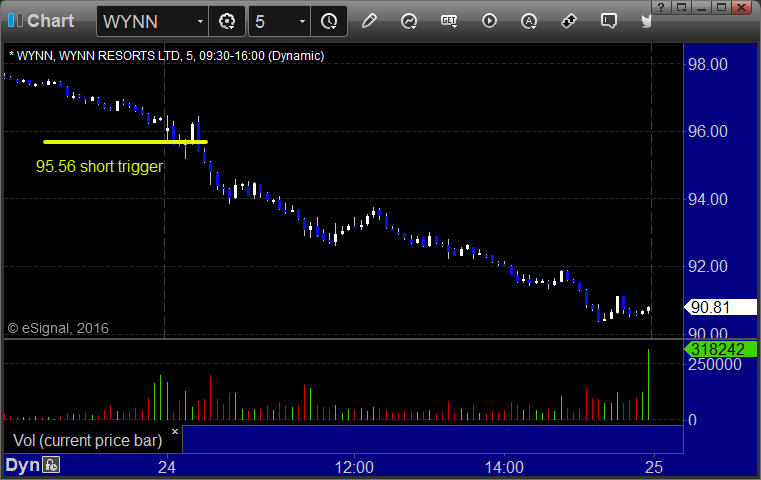This screenshot has height=480, width=761.
Task: Click the trade ticket arrows icon
Action: click(569, 21)
